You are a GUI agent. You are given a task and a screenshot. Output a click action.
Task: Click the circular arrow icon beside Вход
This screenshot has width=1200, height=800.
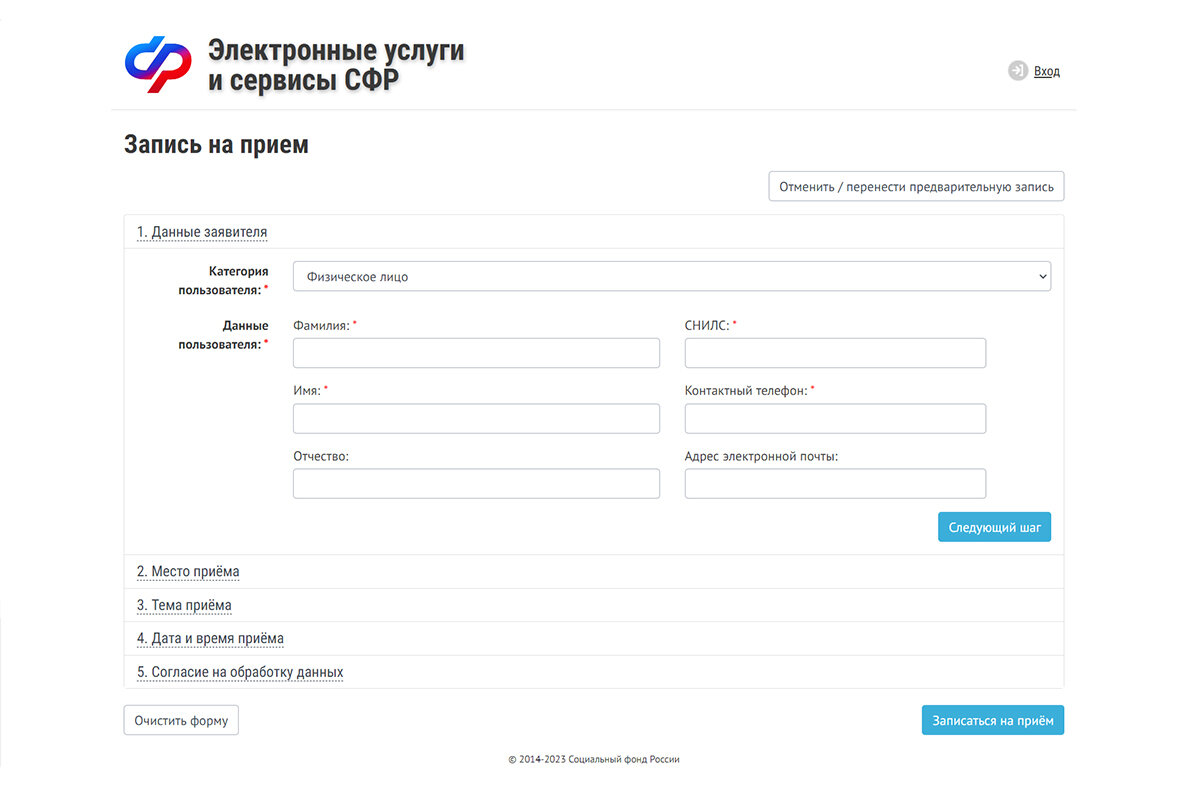click(x=1016, y=70)
